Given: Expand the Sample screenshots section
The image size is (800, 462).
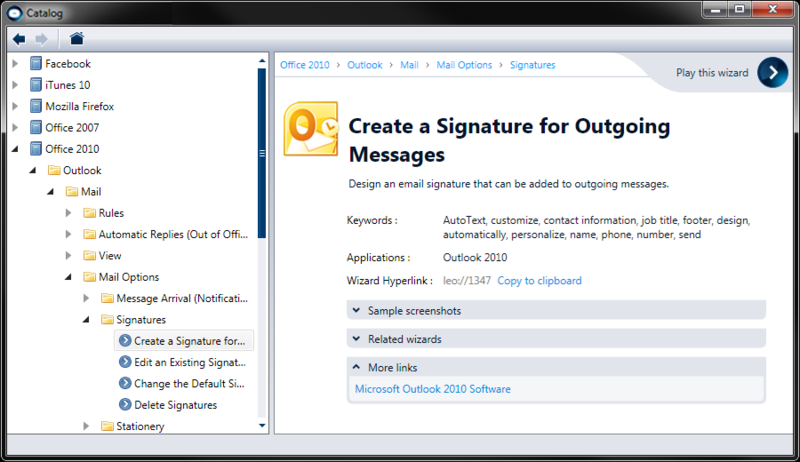Looking at the screenshot, I should 556,311.
